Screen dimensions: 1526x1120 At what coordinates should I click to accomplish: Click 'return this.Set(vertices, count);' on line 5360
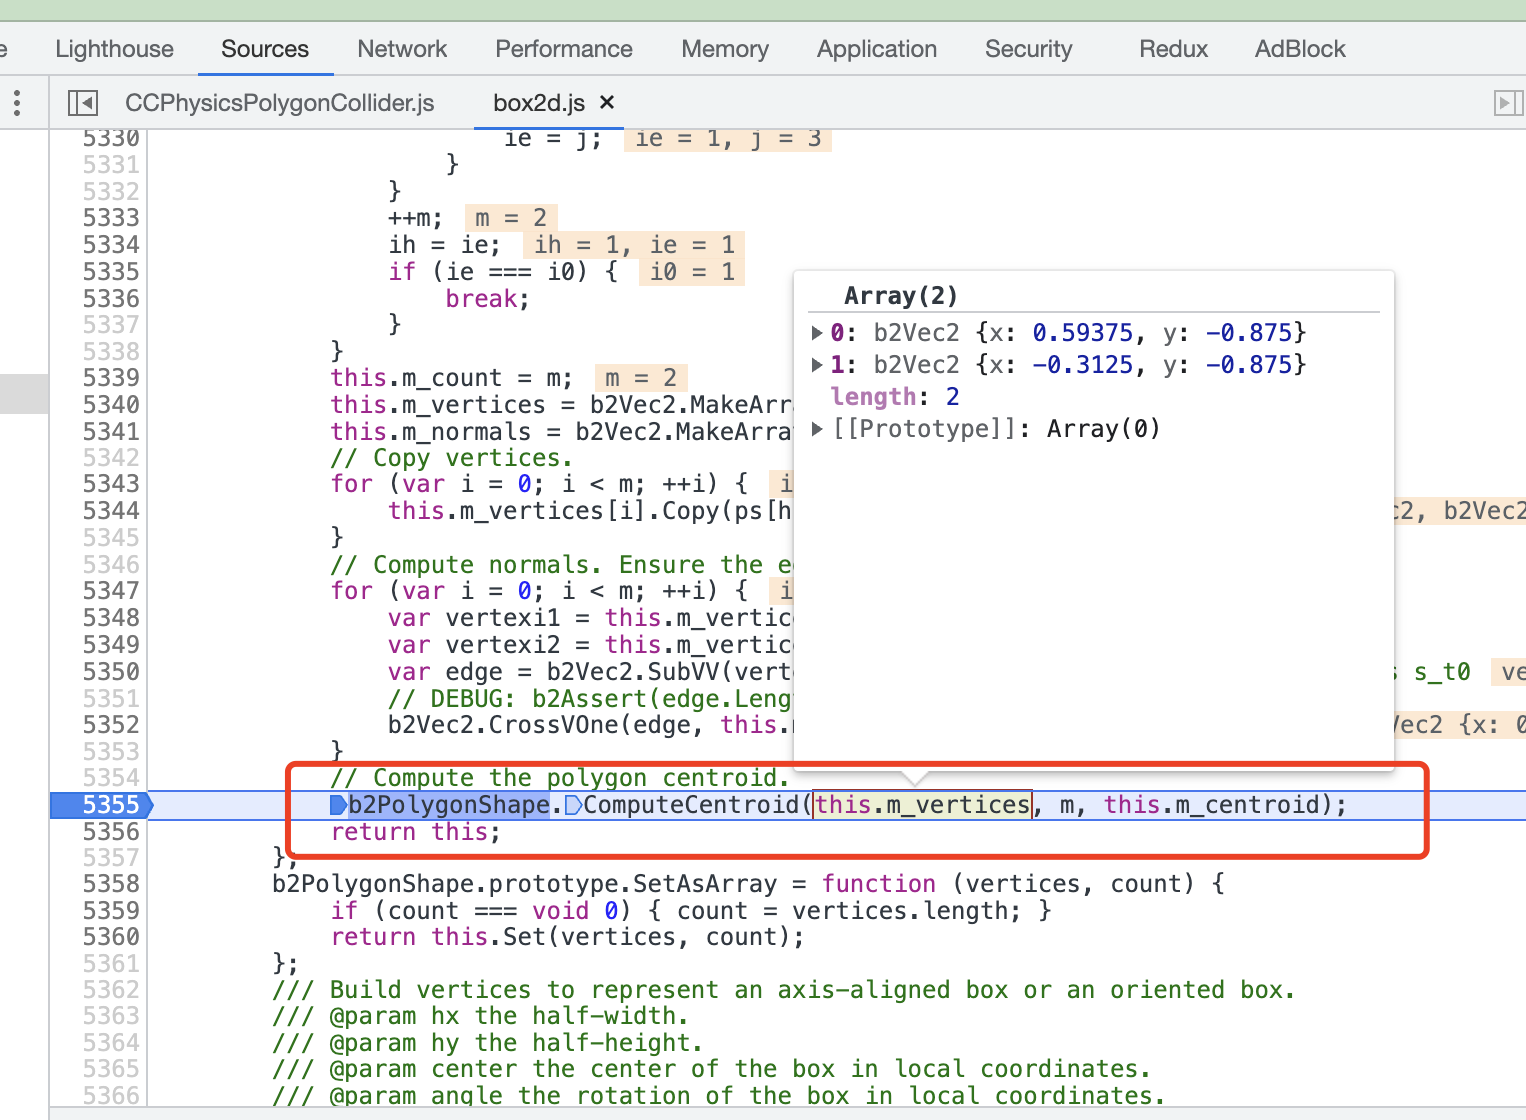click(x=567, y=937)
